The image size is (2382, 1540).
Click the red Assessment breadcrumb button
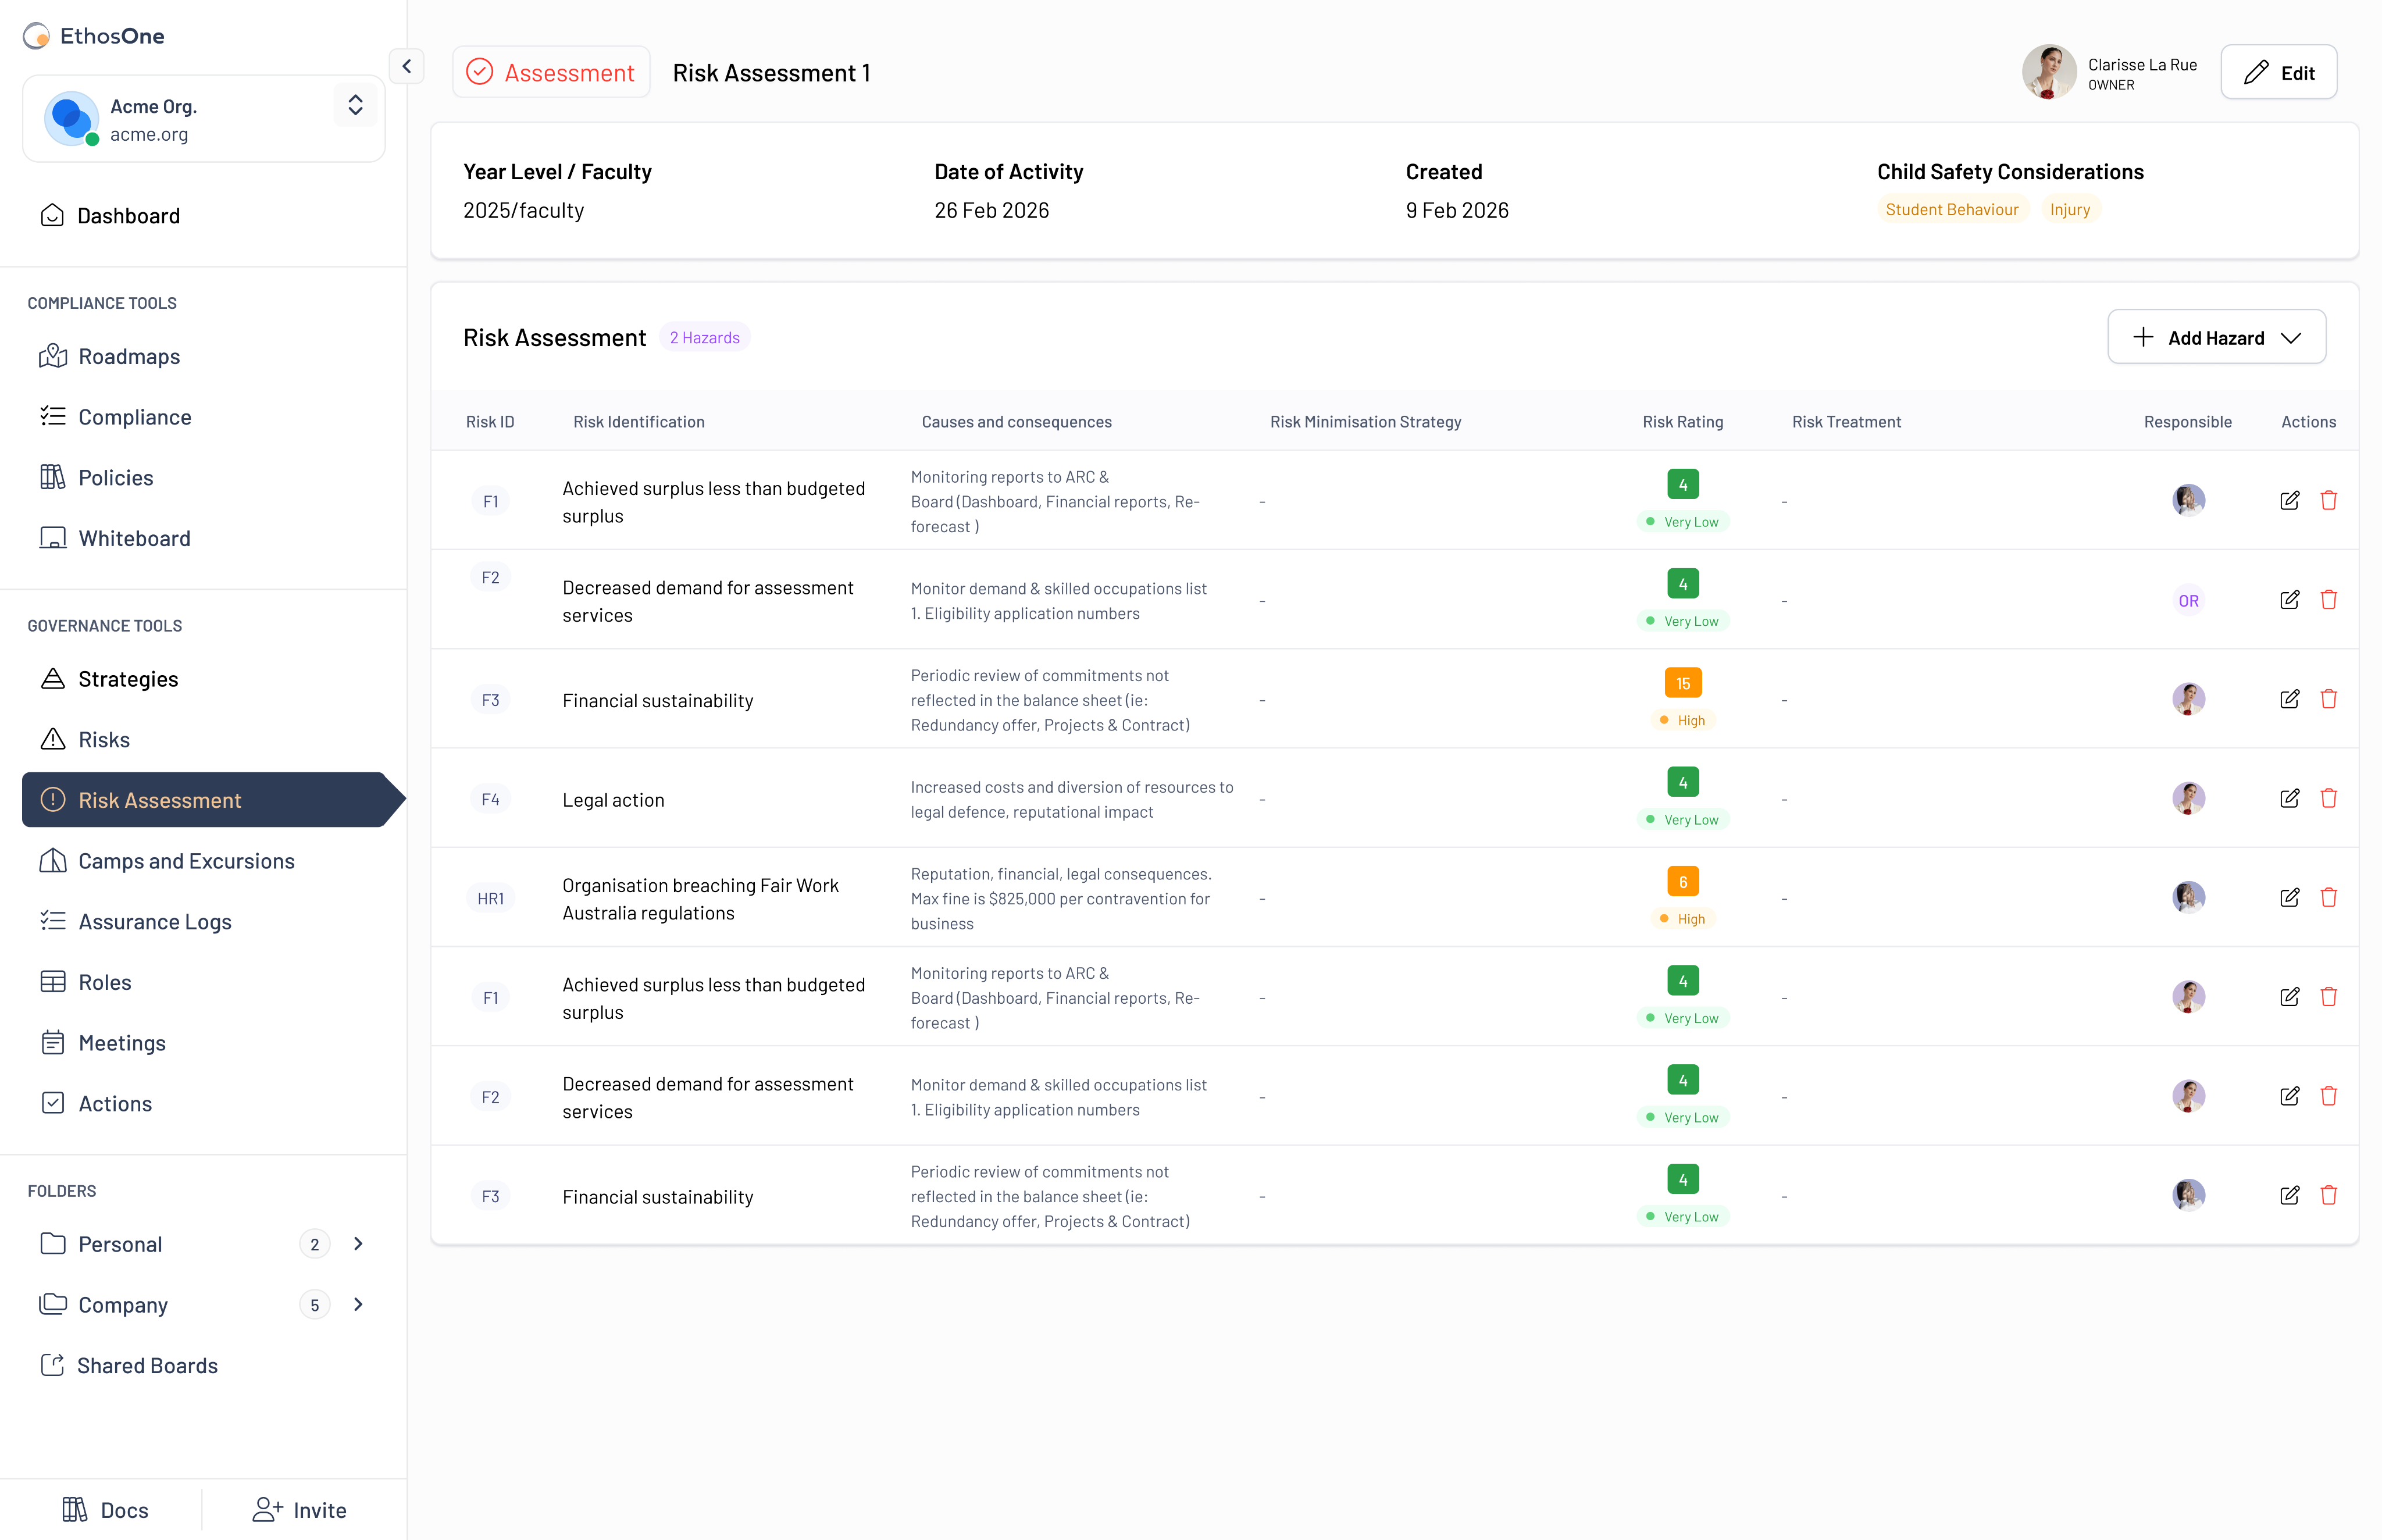click(551, 73)
